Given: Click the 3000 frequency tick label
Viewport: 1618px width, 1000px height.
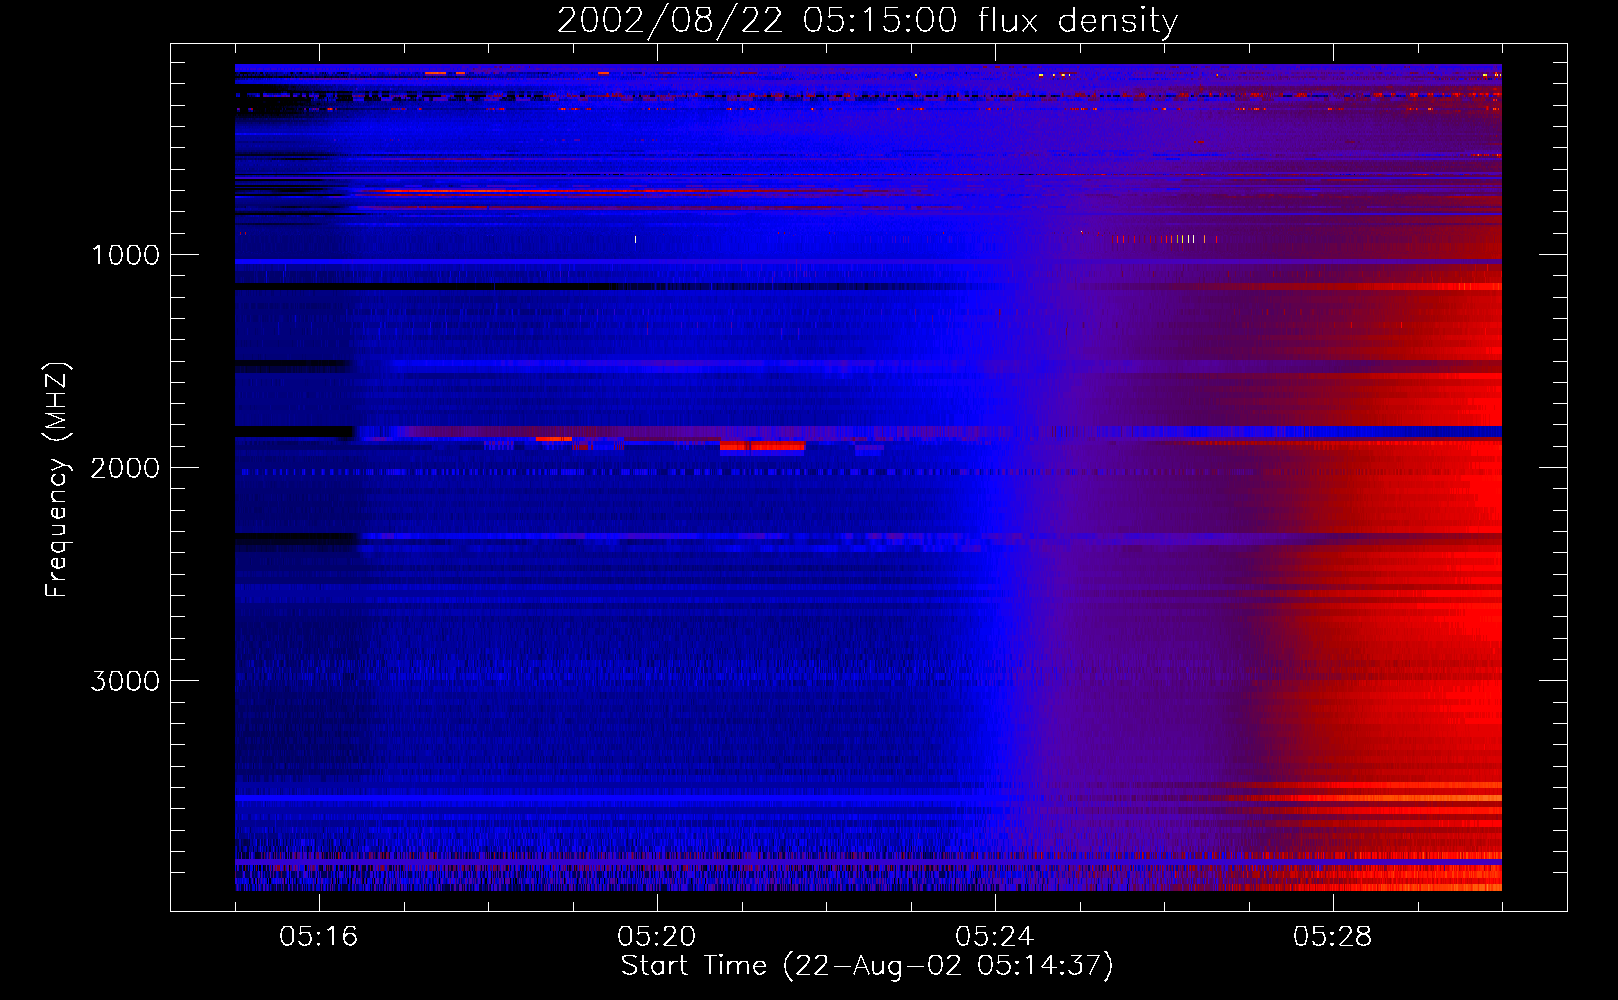Looking at the screenshot, I should tap(125, 681).
